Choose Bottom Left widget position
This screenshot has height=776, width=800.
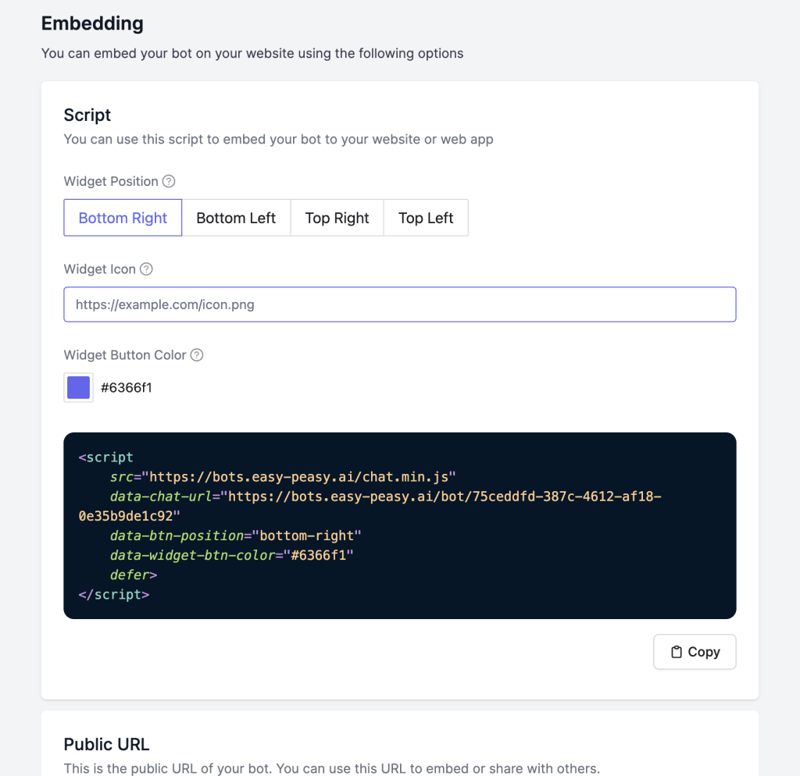click(x=236, y=218)
